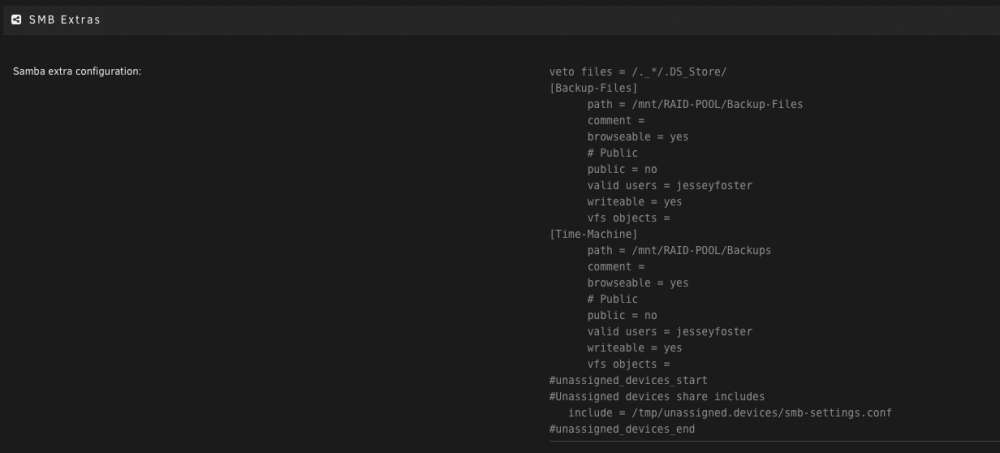The image size is (1000, 453).
Task: Click the #unassigned_devices_start line
Action: point(628,380)
